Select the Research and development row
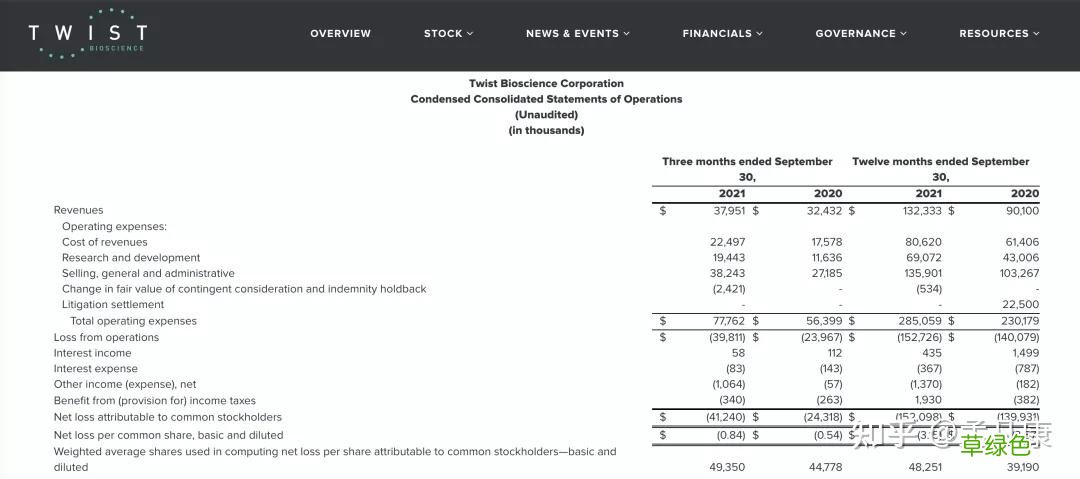 (131, 258)
